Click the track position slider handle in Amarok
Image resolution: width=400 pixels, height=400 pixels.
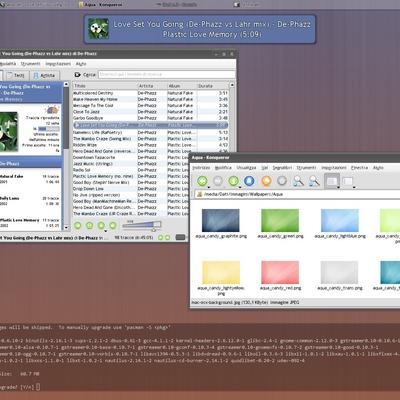coord(154,230)
